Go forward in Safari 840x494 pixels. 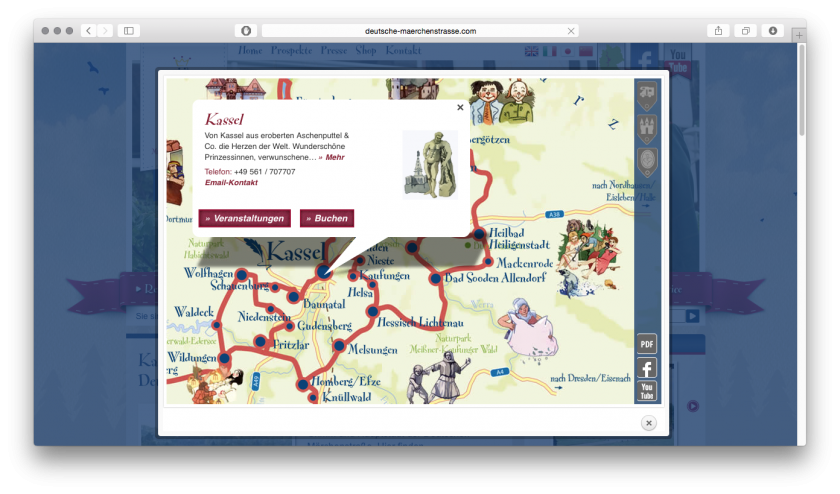106,31
